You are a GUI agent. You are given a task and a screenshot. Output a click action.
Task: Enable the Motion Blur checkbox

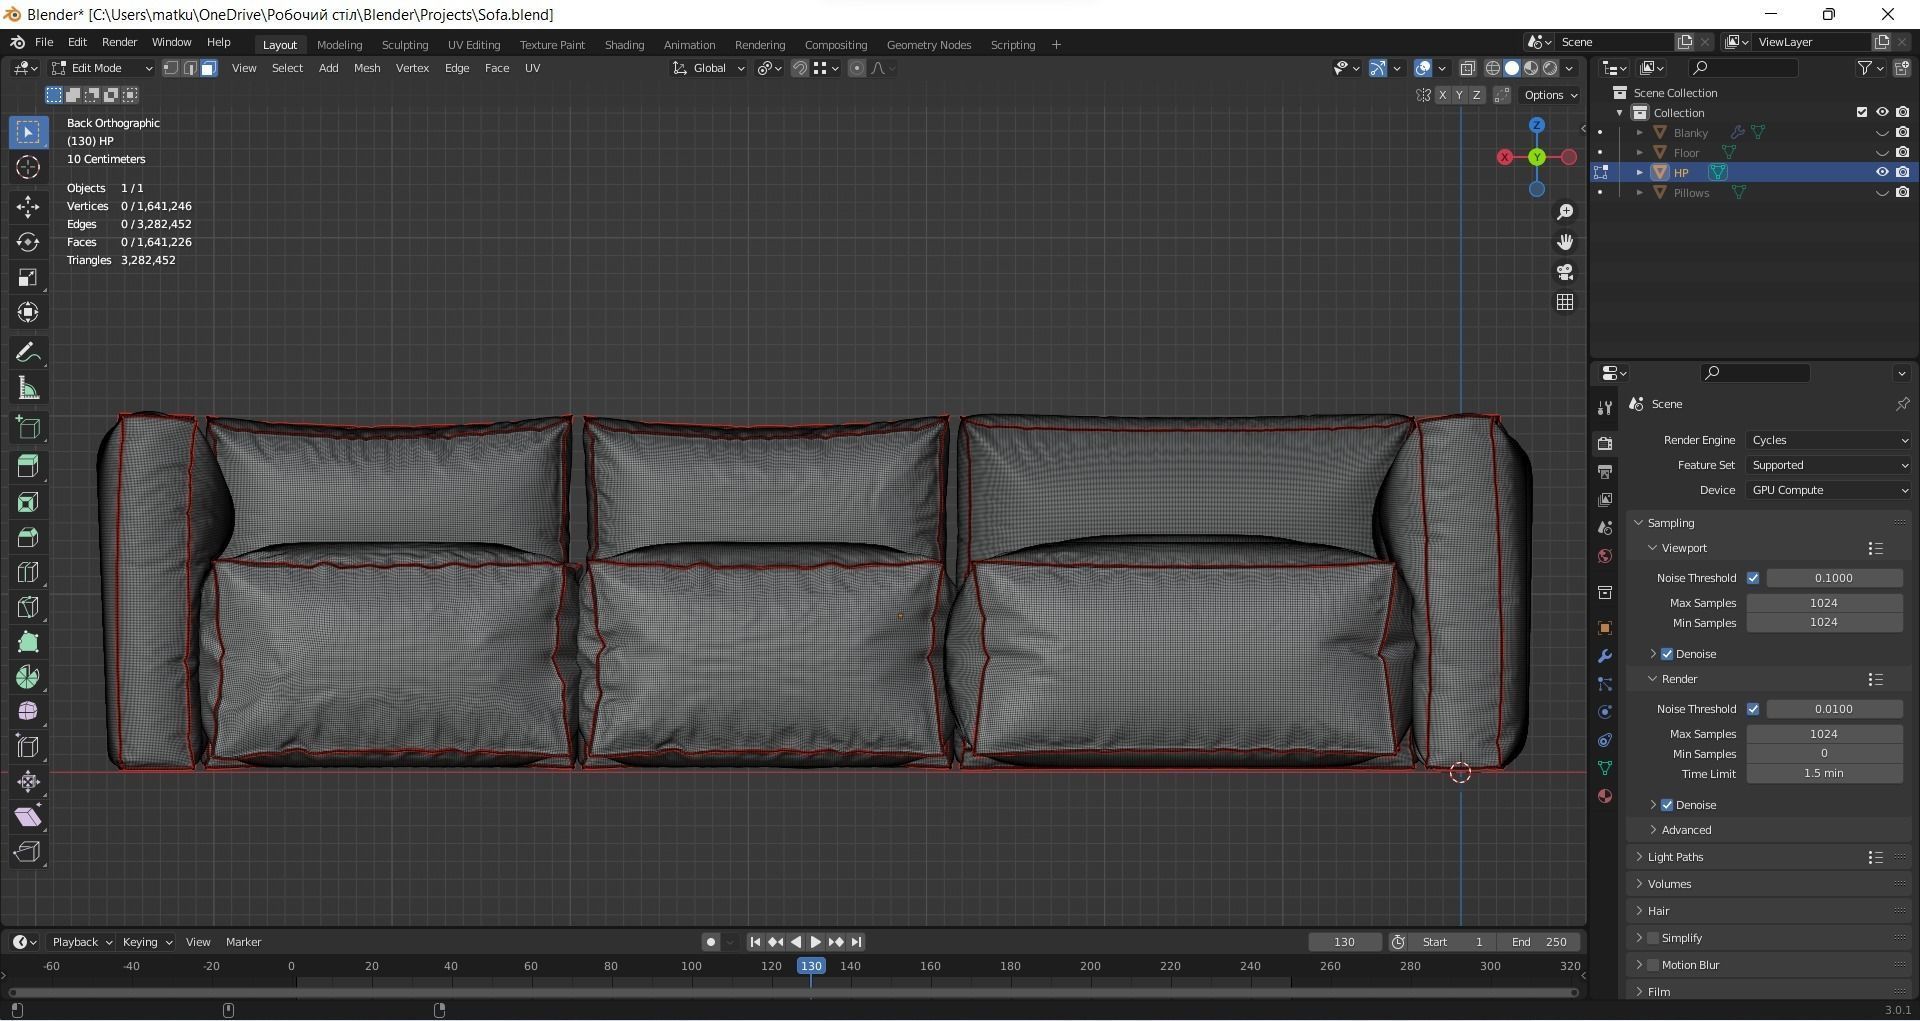1653,965
